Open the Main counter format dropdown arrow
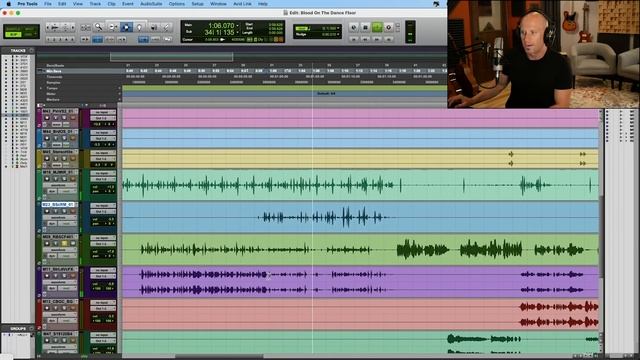This screenshot has height=360, width=640. pyautogui.click(x=237, y=26)
